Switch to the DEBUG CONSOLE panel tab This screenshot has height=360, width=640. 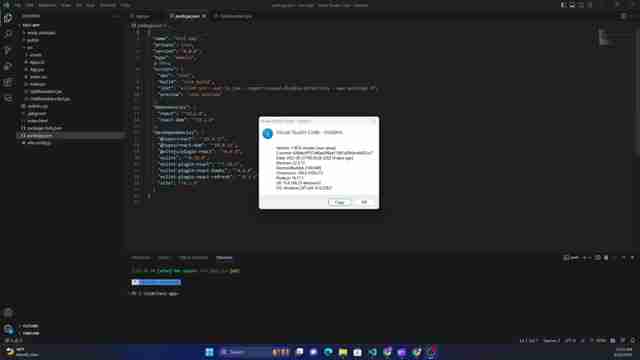coord(193,258)
